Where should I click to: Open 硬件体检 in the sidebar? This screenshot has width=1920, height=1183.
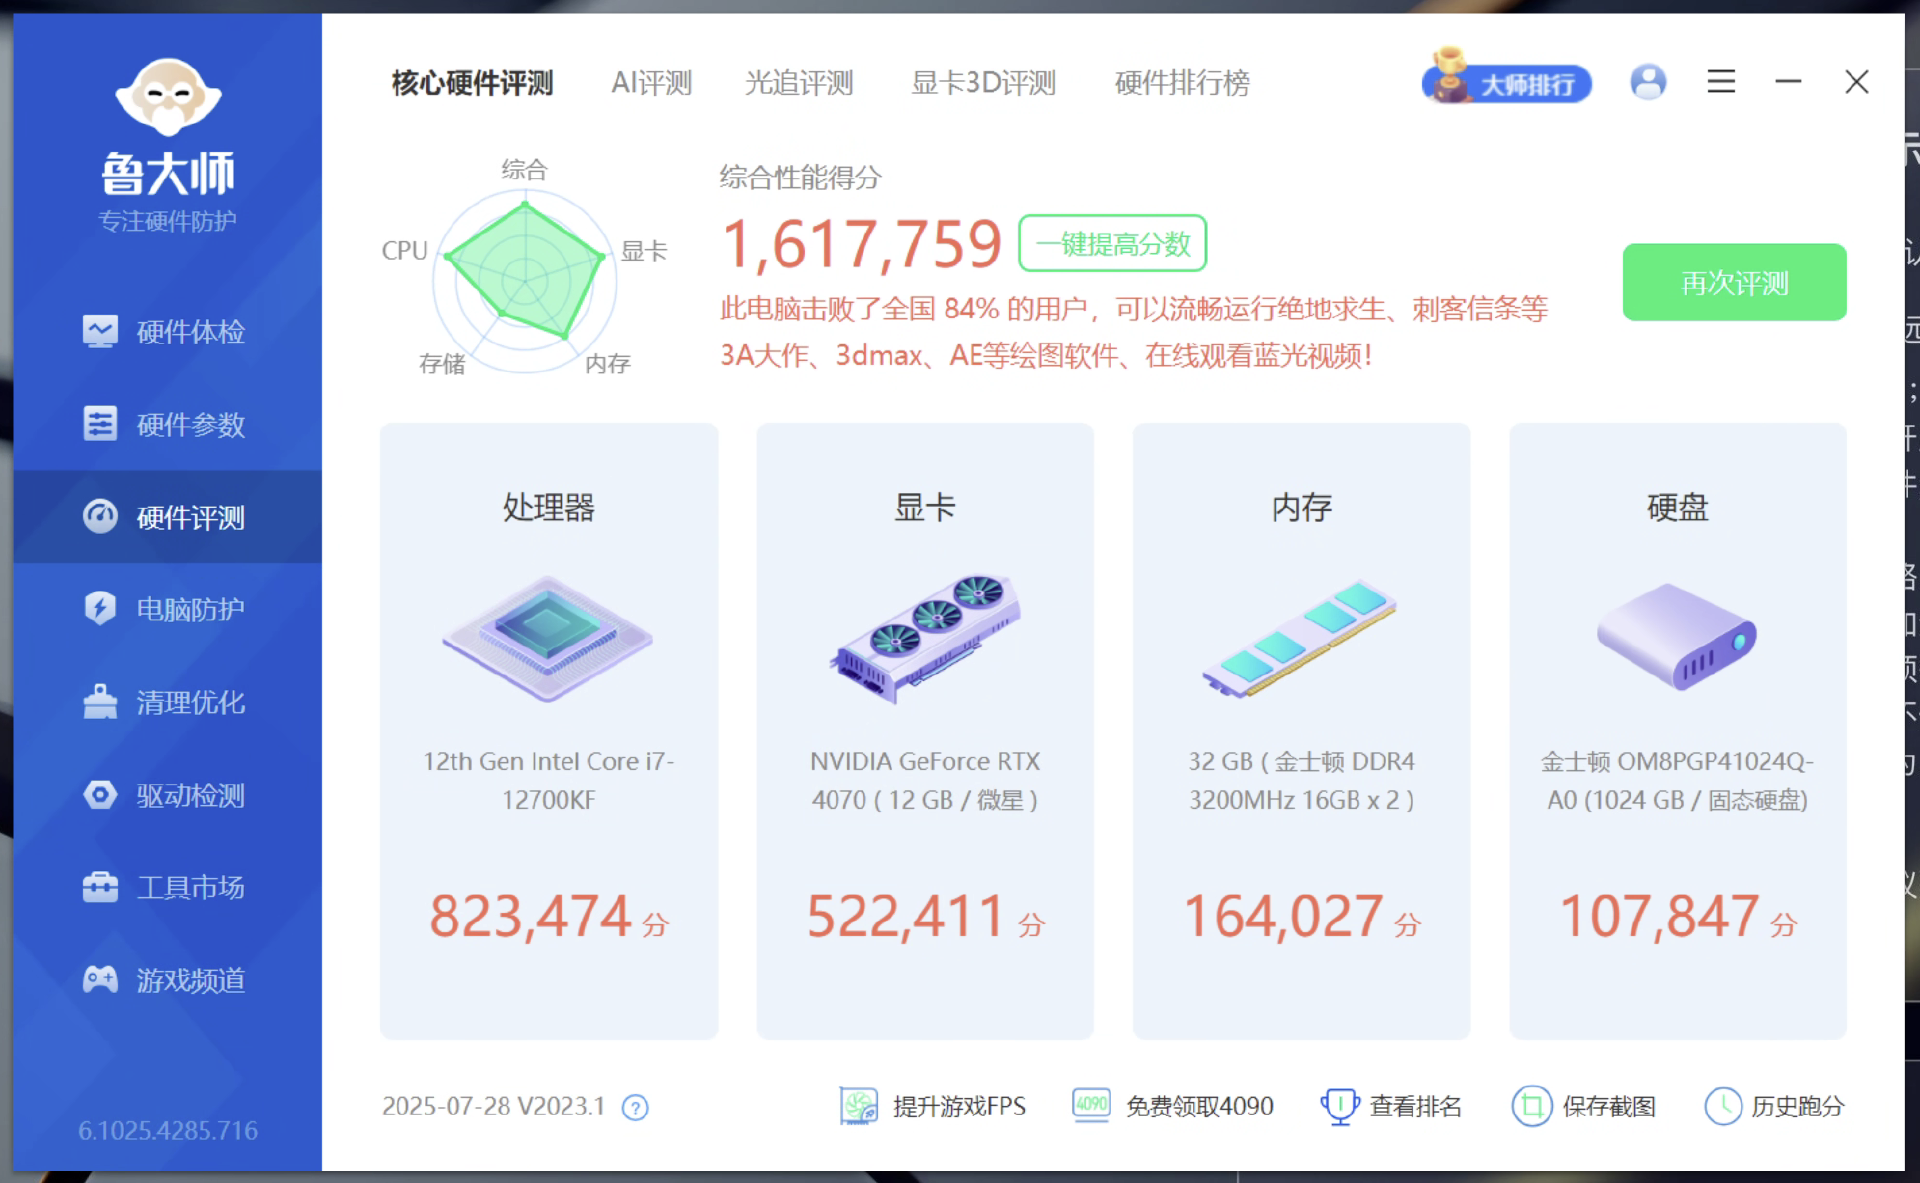pyautogui.click(x=167, y=332)
